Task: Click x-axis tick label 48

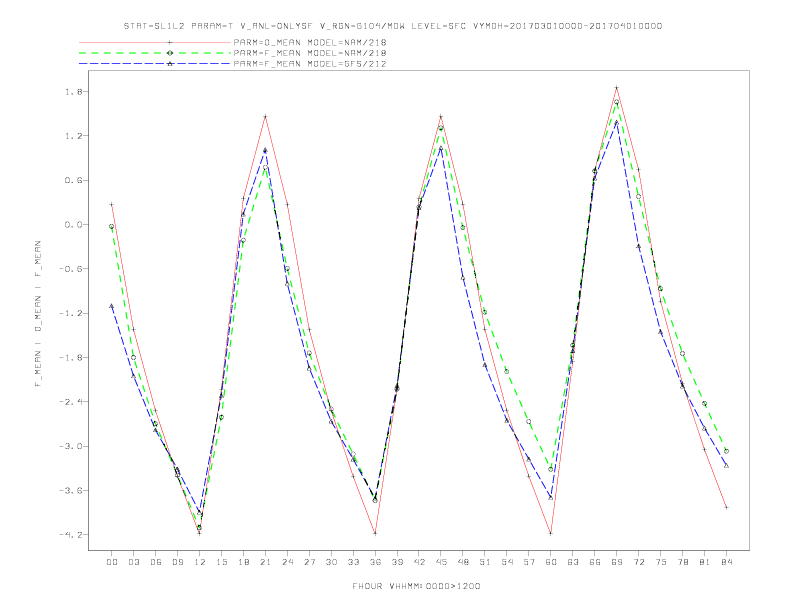Action: (x=463, y=562)
